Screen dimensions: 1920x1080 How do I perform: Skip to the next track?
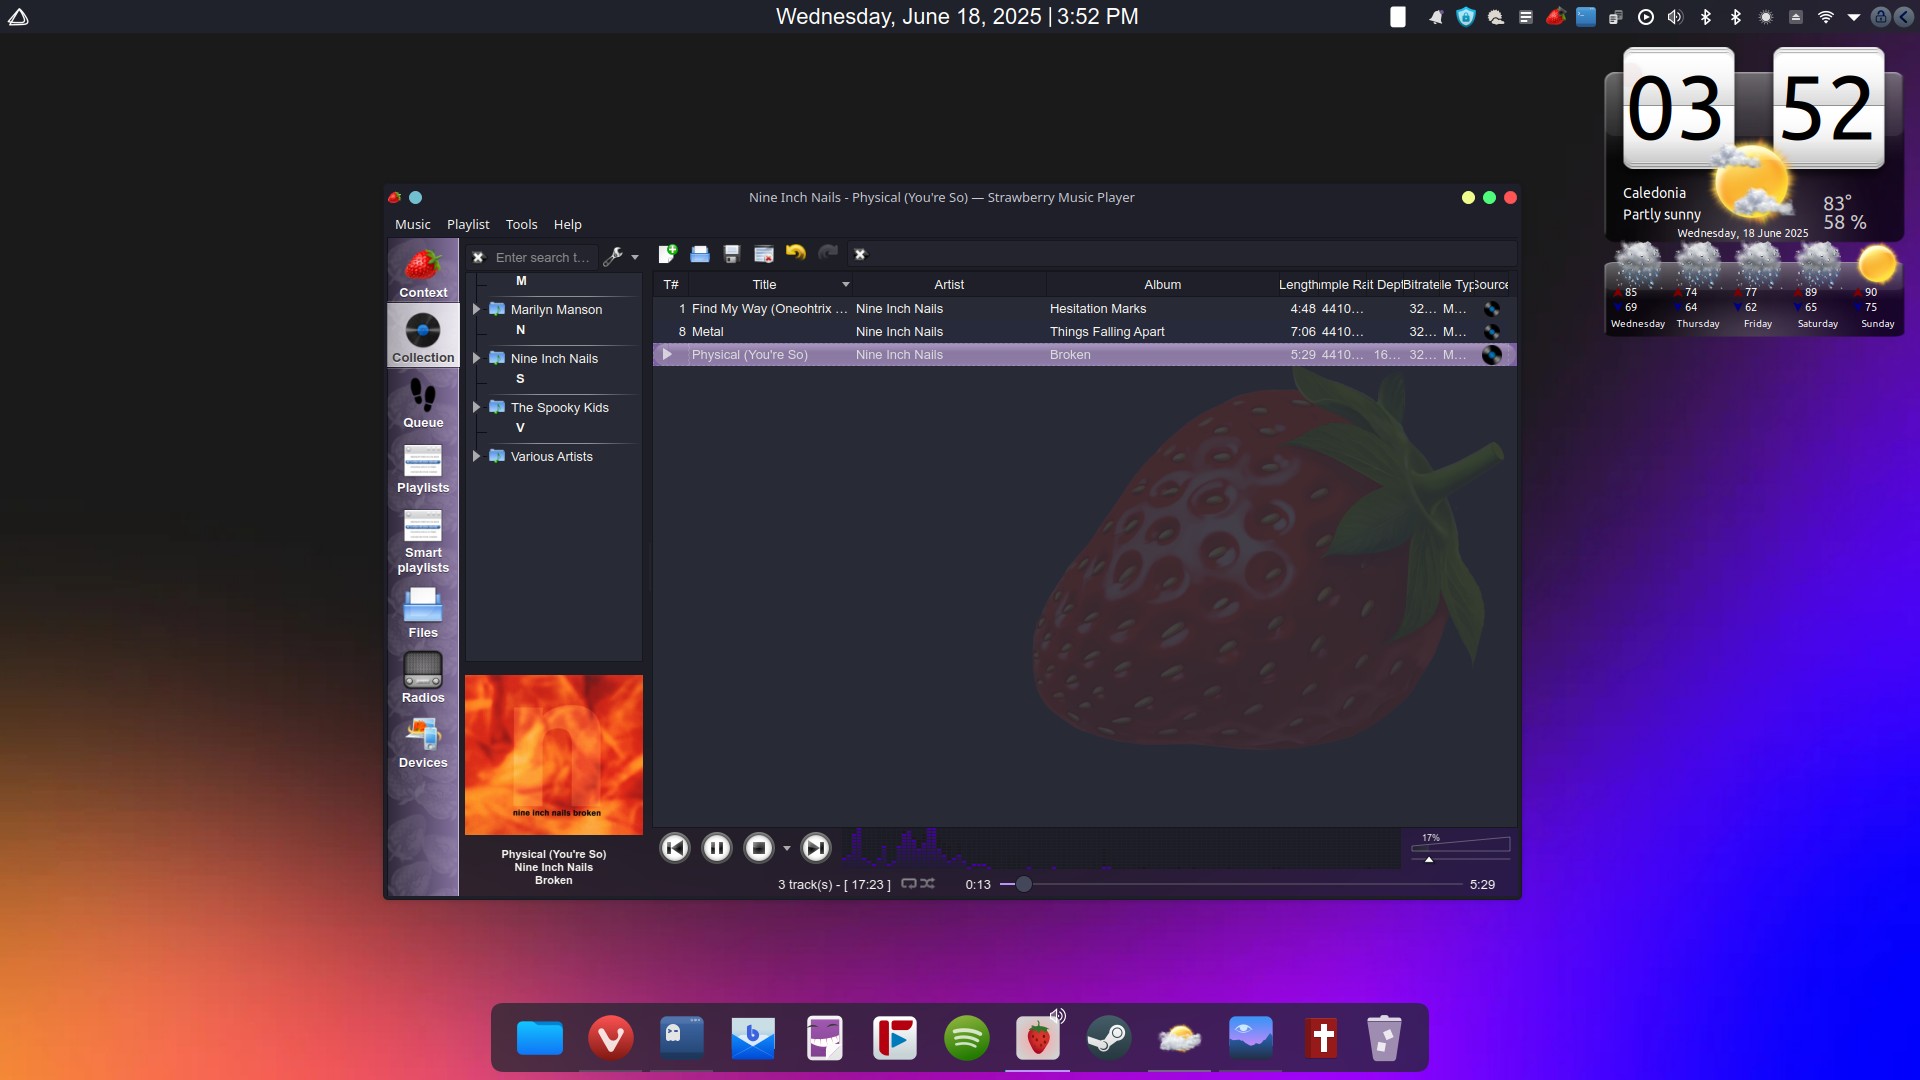point(816,848)
